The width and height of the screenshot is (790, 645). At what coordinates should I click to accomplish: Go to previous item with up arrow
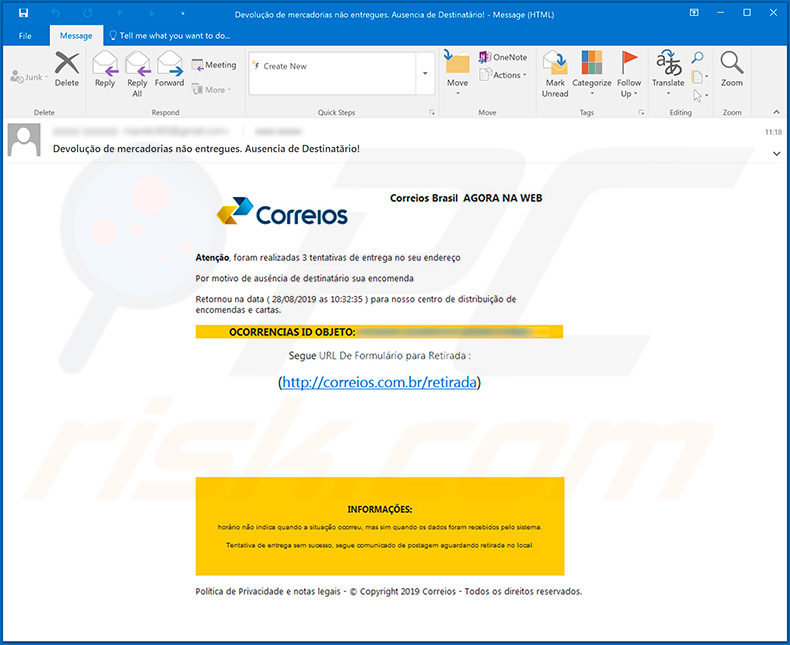pos(119,13)
